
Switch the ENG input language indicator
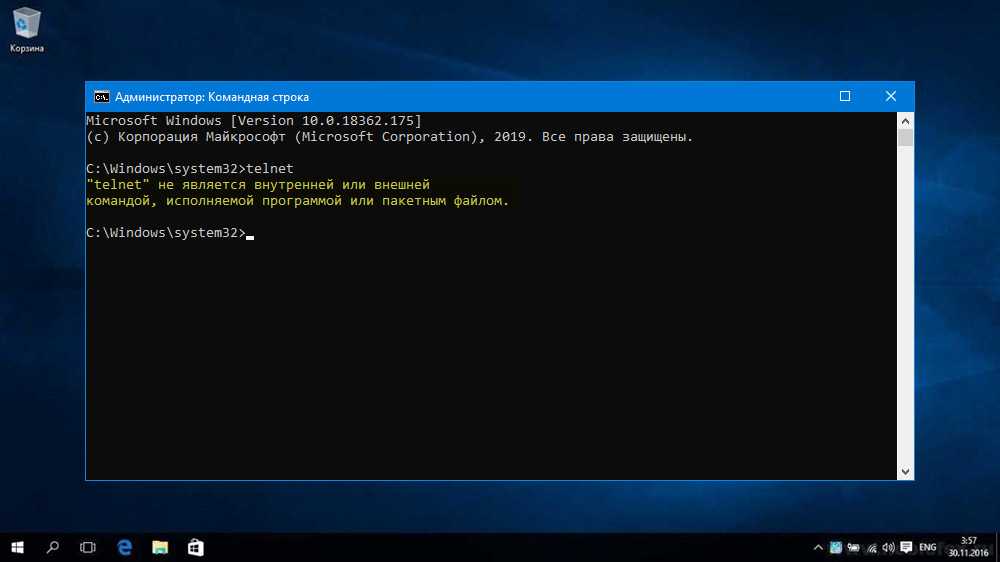pos(928,548)
